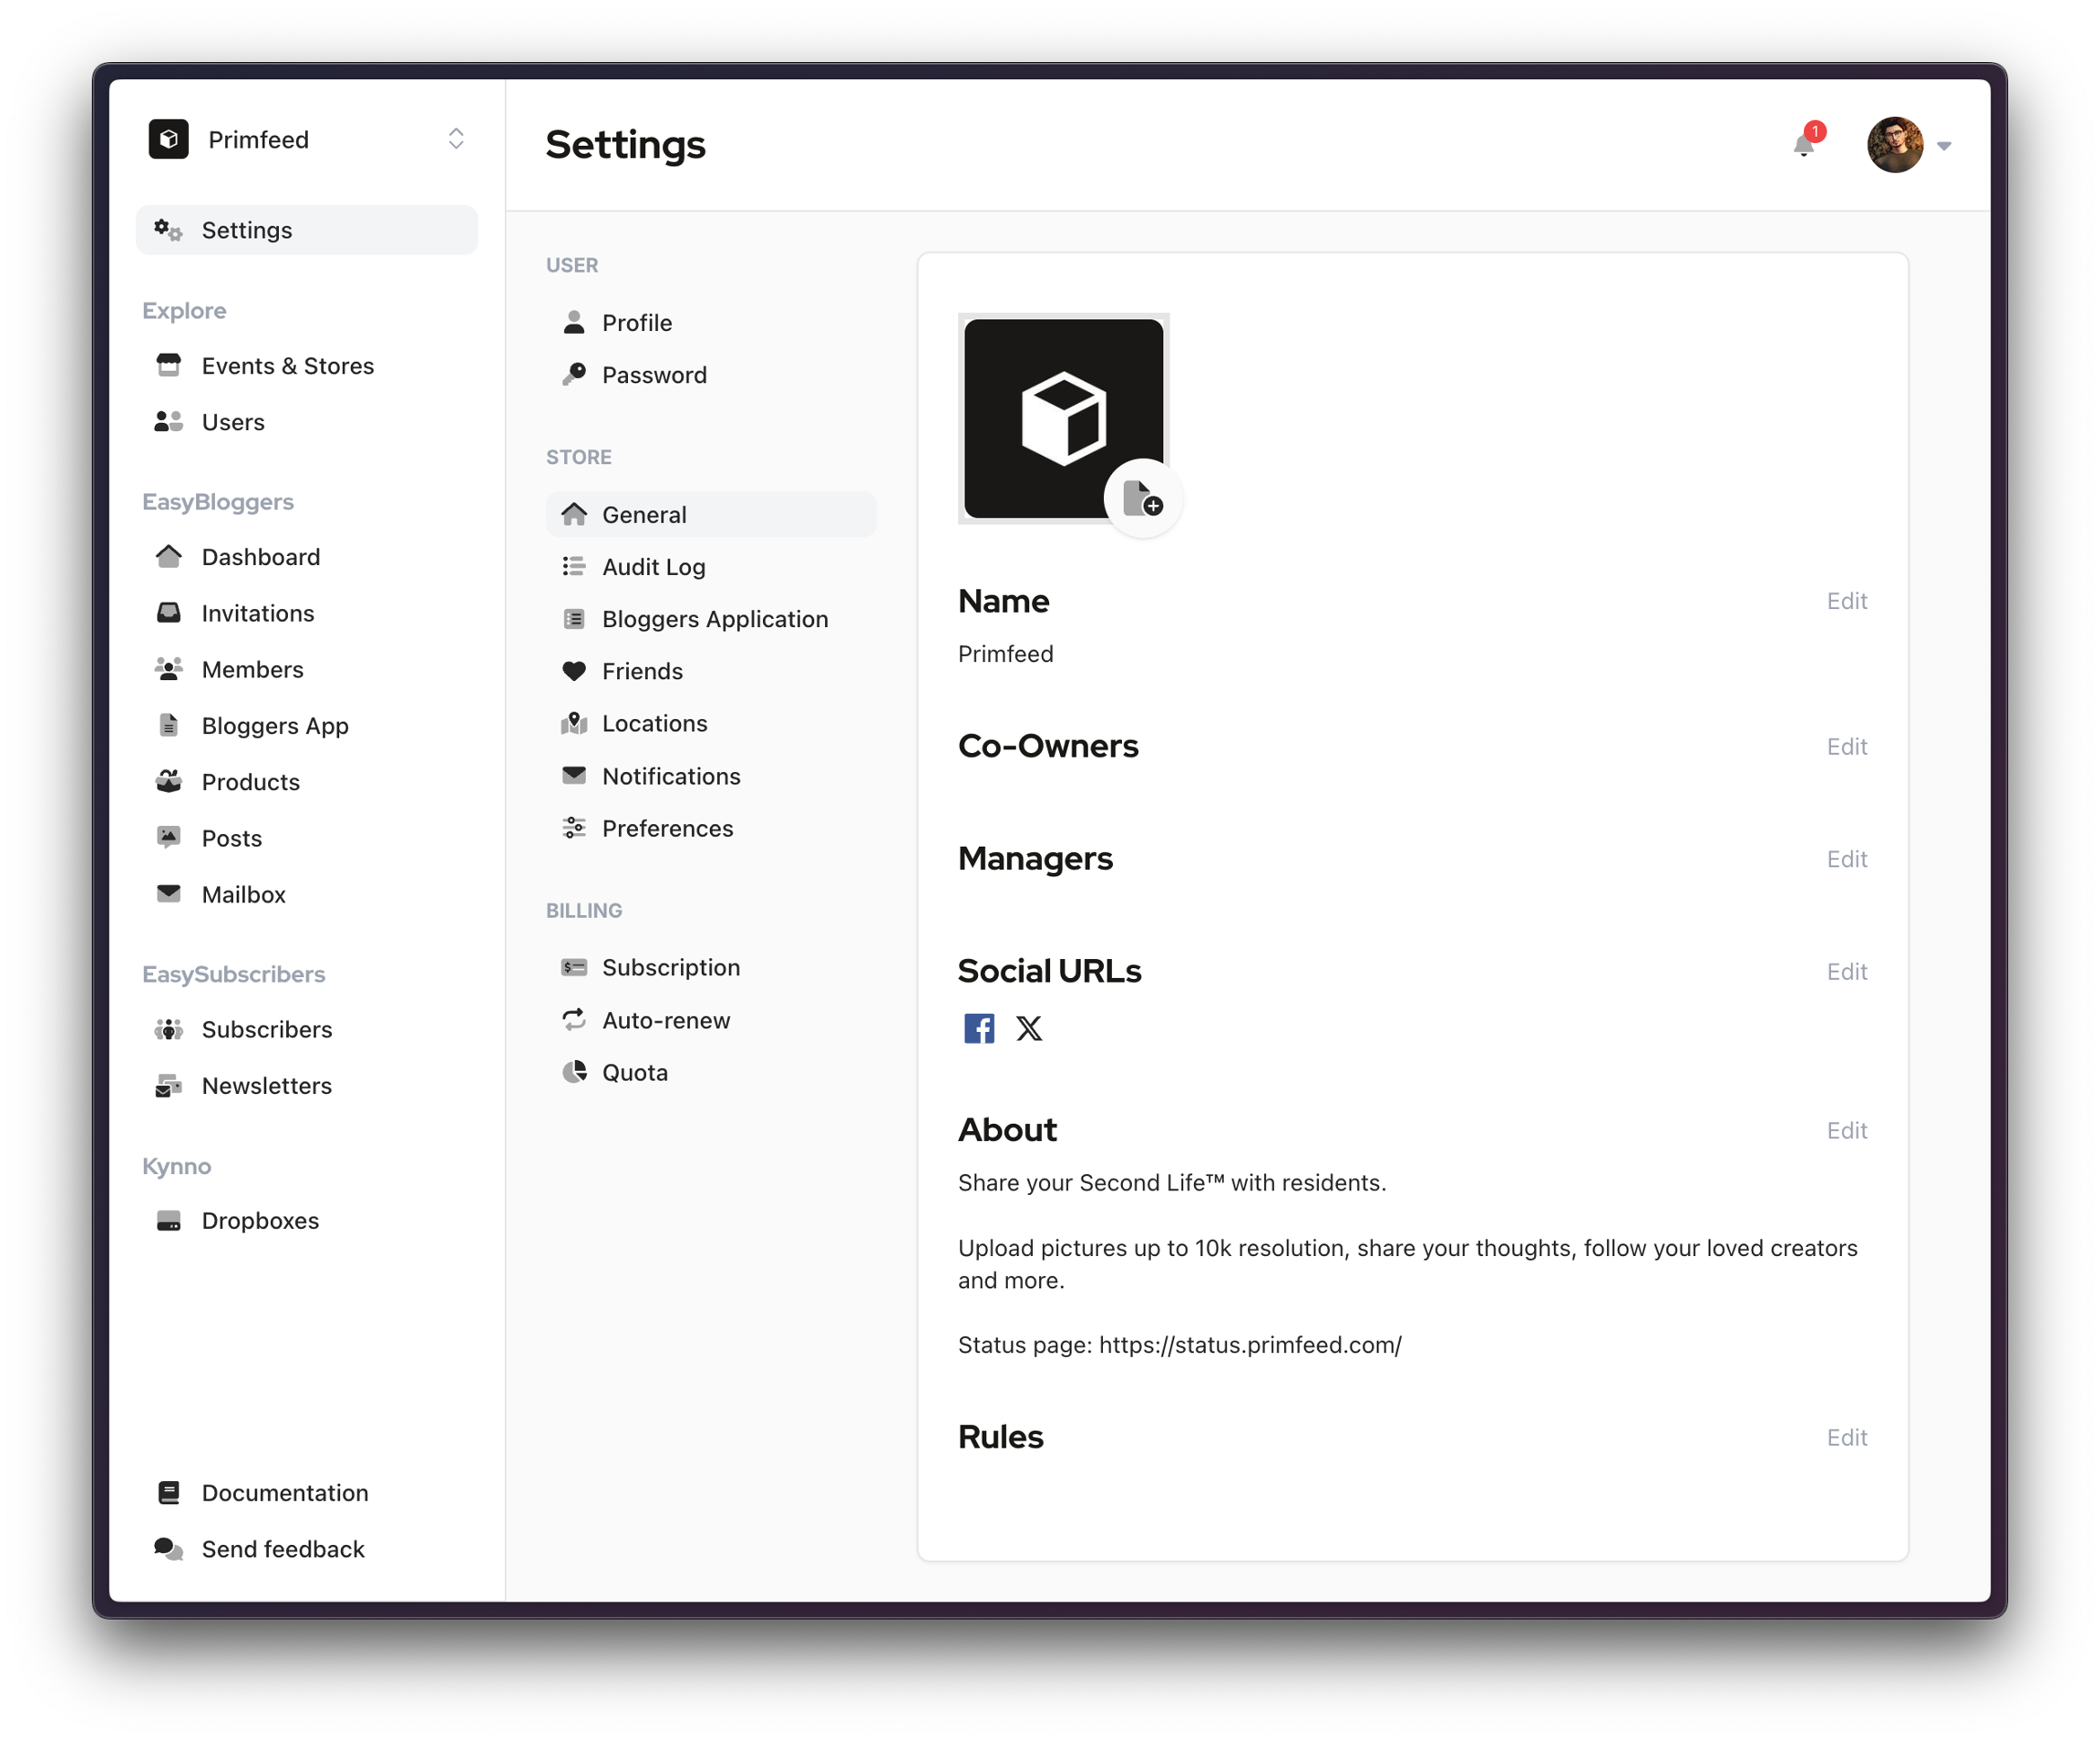This screenshot has width=2100, height=1741.
Task: Click the EasyBloggers section heading
Action: pos(218,502)
